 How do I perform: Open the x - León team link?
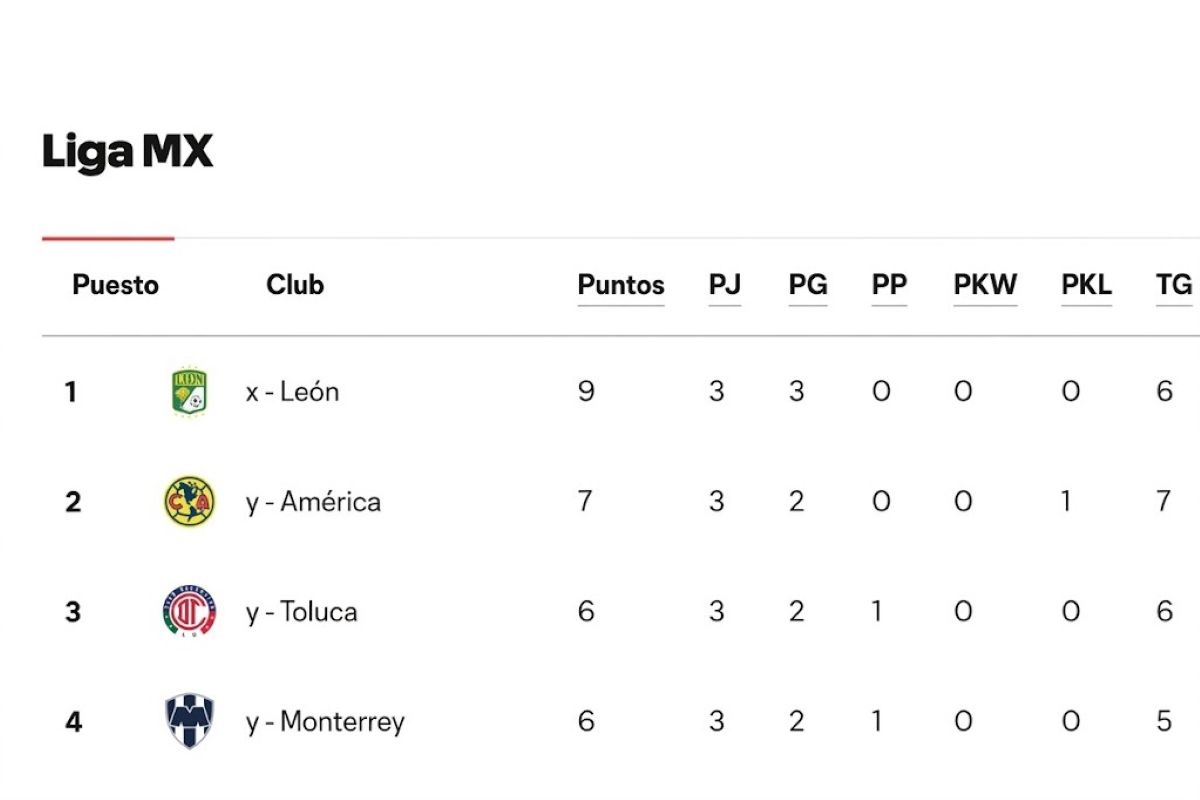tap(292, 391)
